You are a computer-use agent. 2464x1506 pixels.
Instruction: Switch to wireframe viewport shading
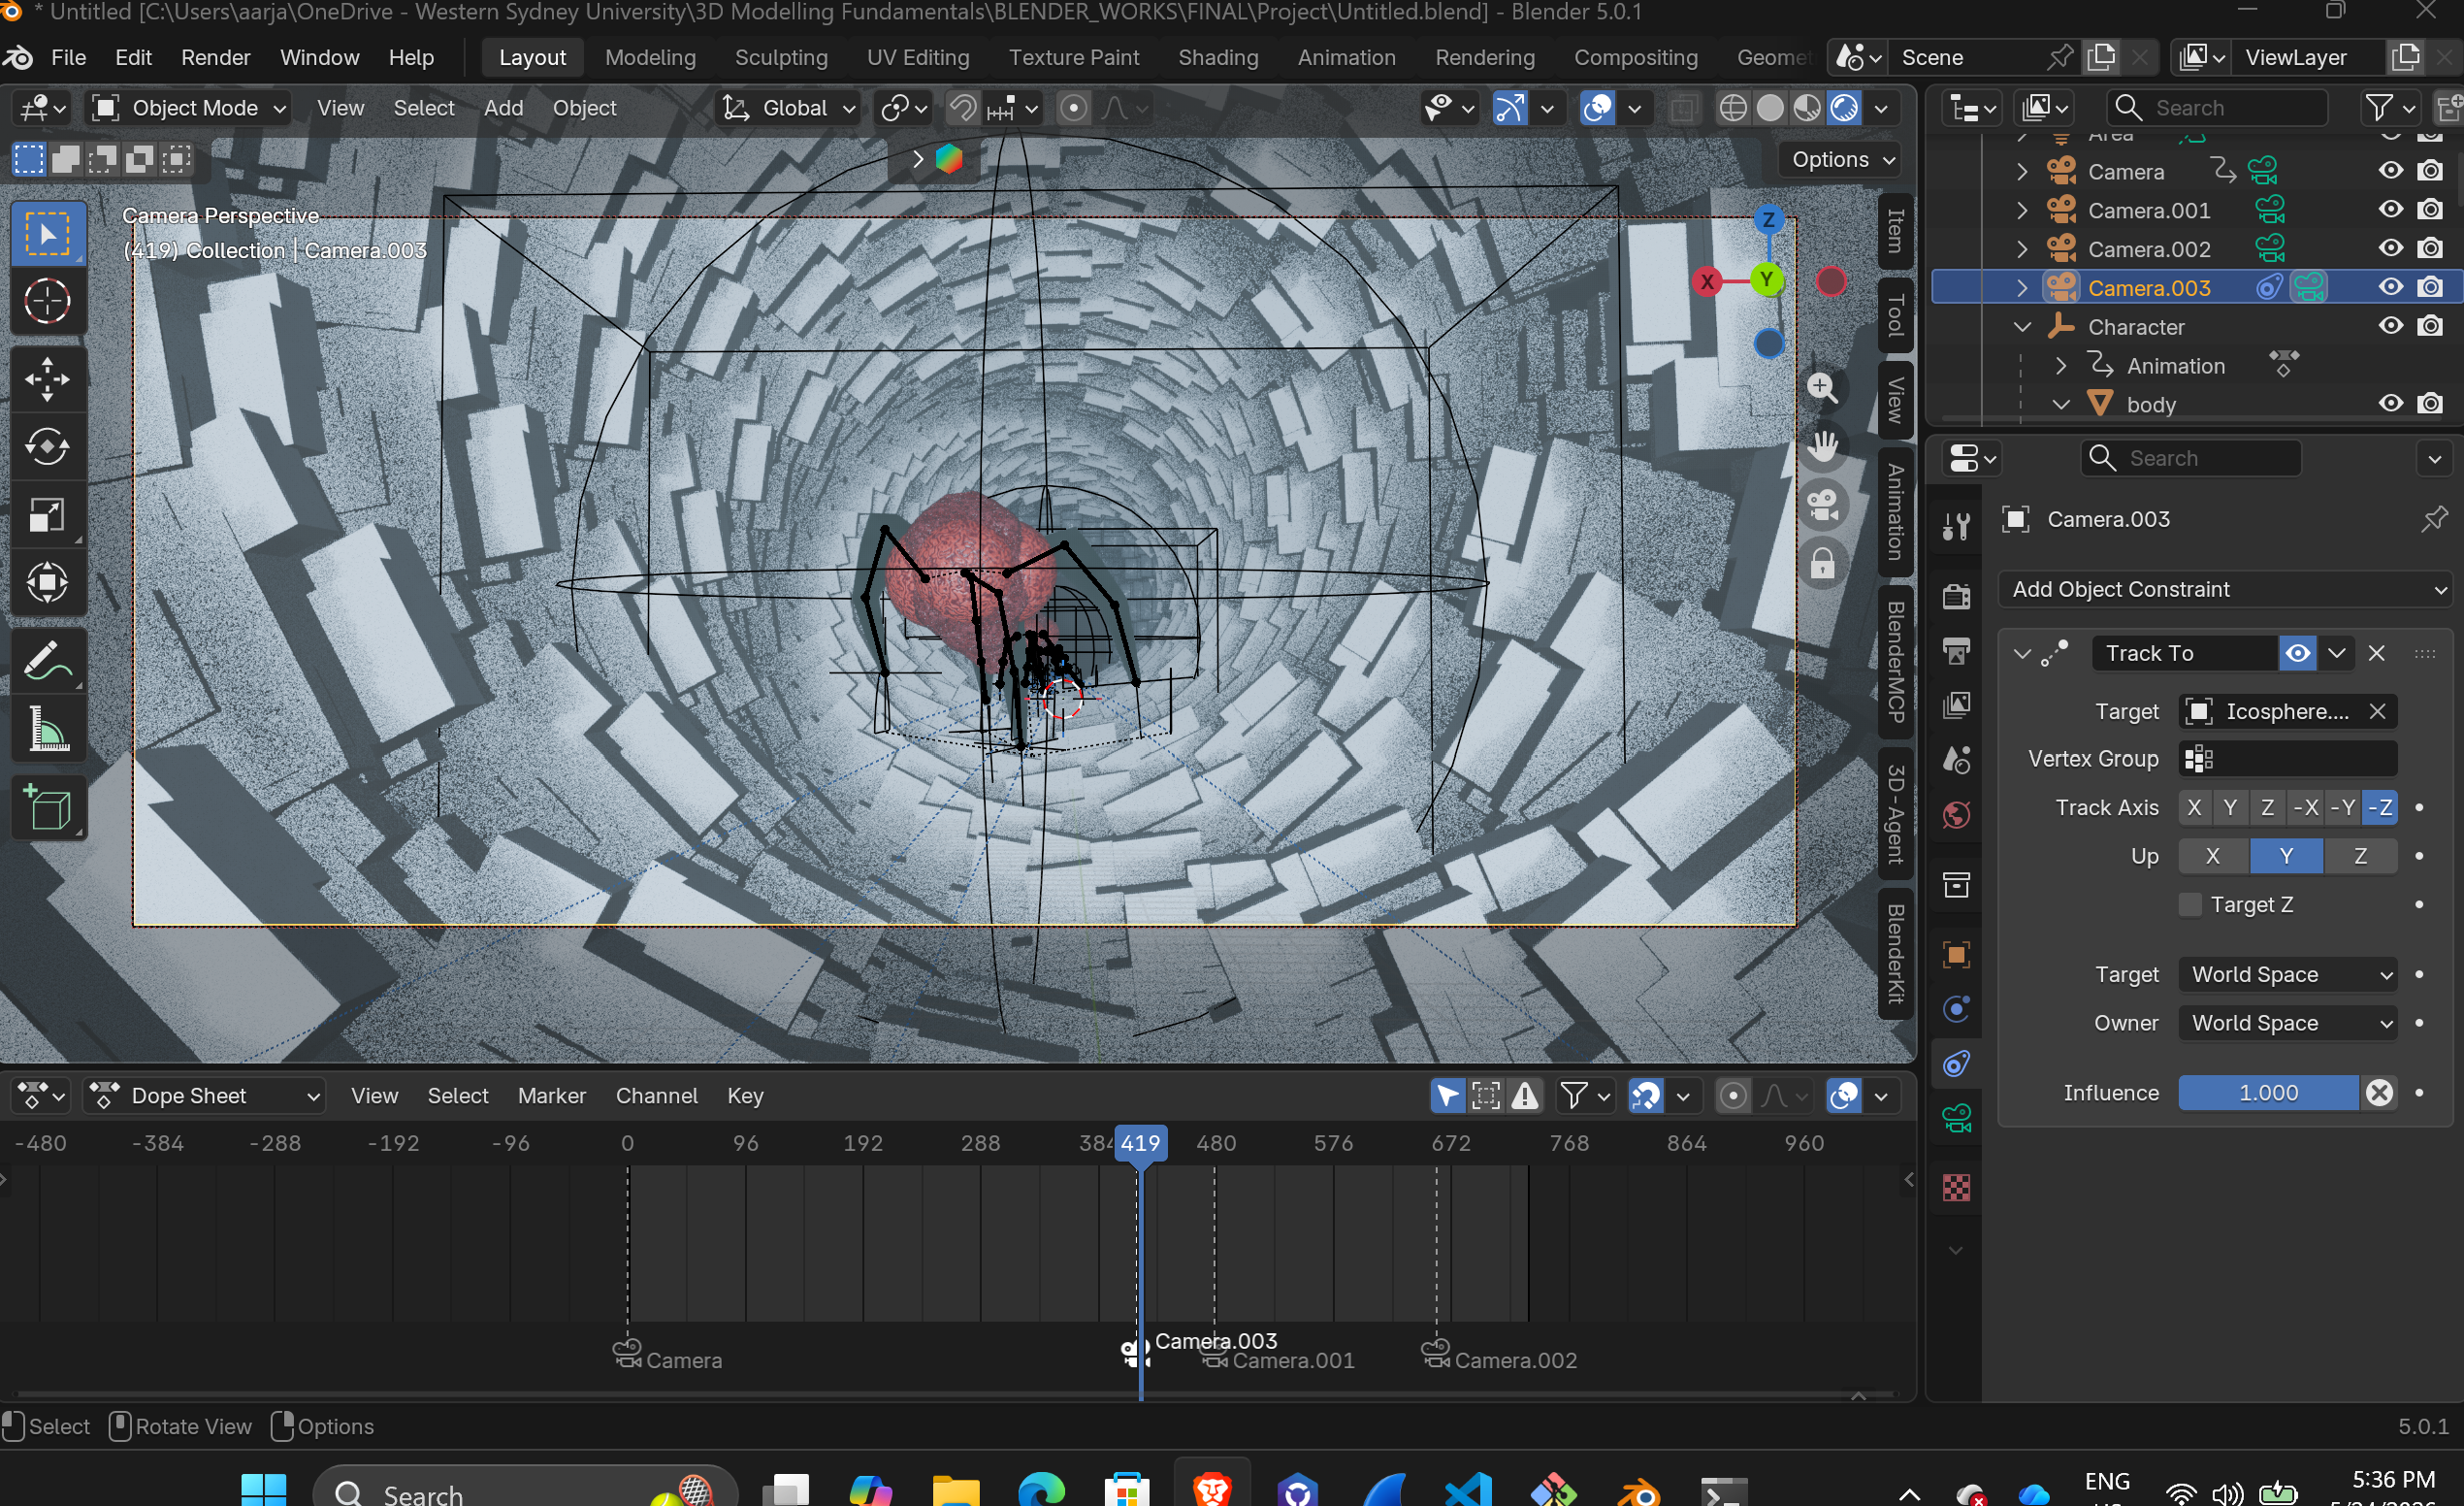pos(1733,108)
